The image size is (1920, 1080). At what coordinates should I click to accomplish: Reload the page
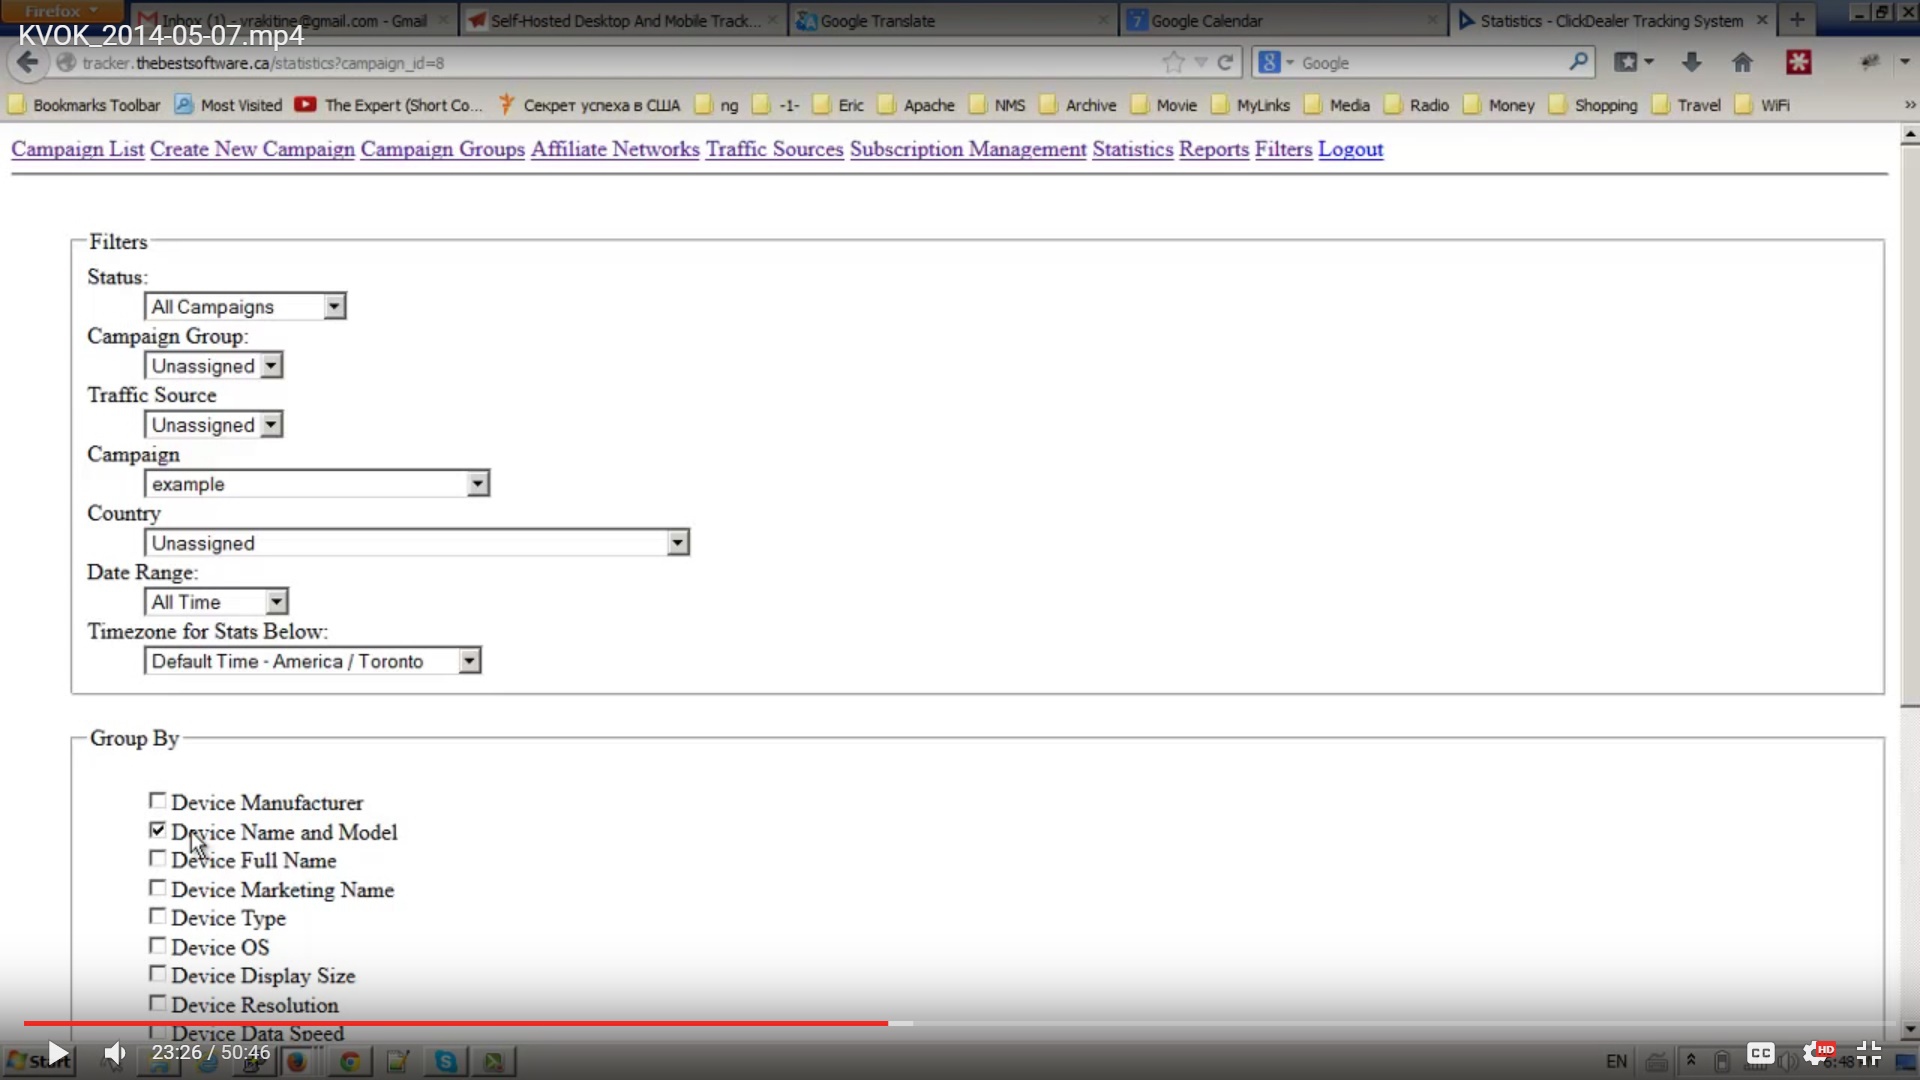pos(1225,62)
